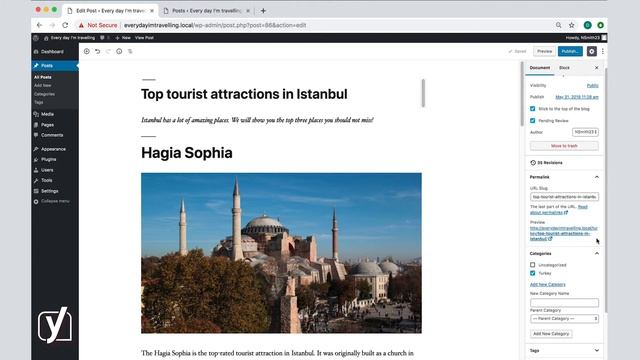Open the Author dropdown

tap(585, 132)
